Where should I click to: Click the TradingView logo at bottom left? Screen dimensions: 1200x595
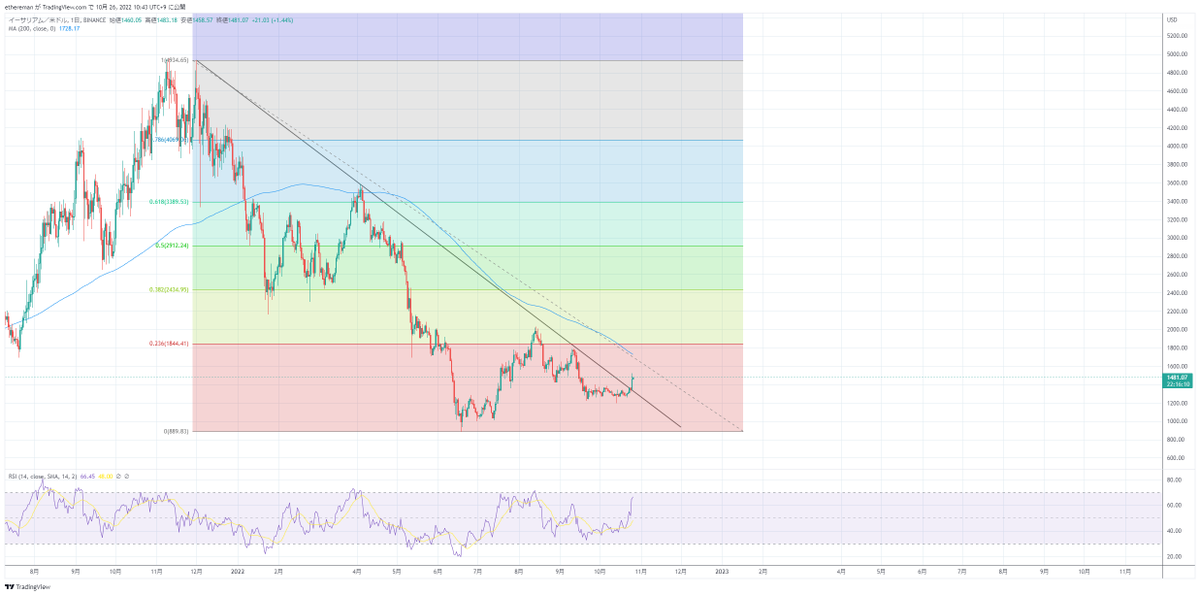tap(28, 588)
